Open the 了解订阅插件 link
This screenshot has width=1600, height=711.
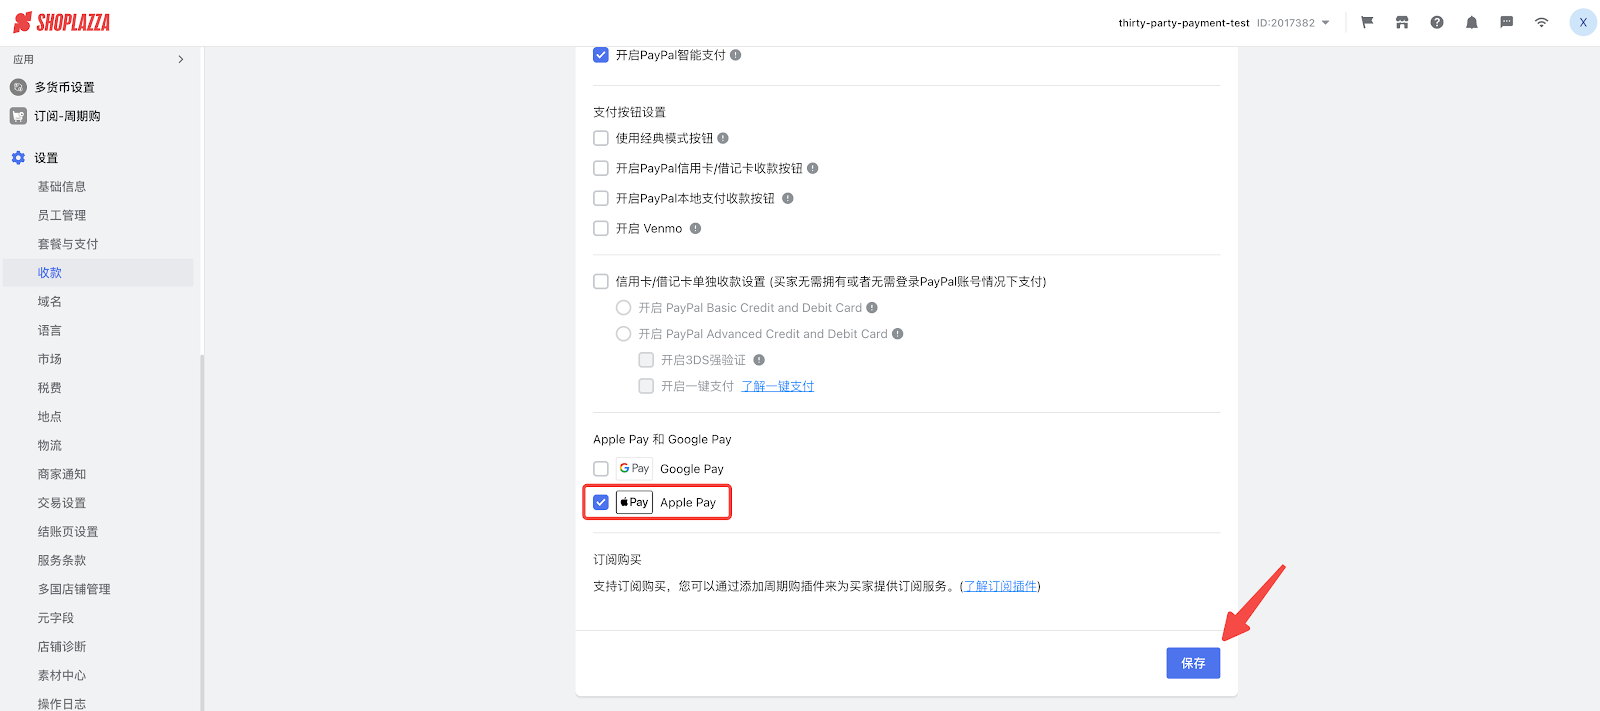pyautogui.click(x=1000, y=586)
